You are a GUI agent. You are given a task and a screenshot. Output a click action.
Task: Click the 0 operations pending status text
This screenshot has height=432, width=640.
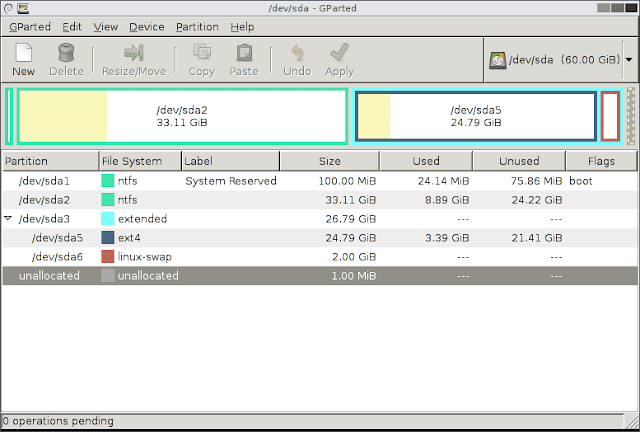(x=58, y=421)
